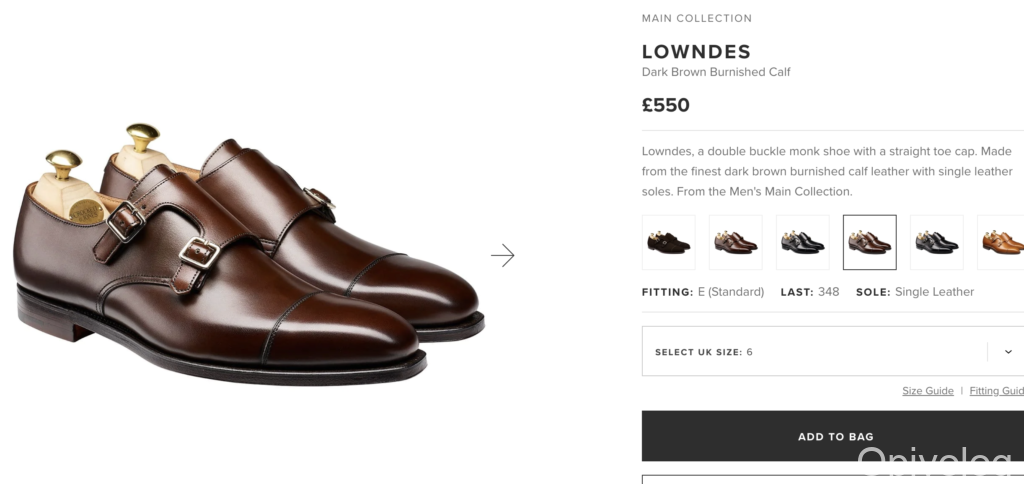Choose the second brown shoe colour thumbnail
The width and height of the screenshot is (1024, 484).
coord(736,242)
